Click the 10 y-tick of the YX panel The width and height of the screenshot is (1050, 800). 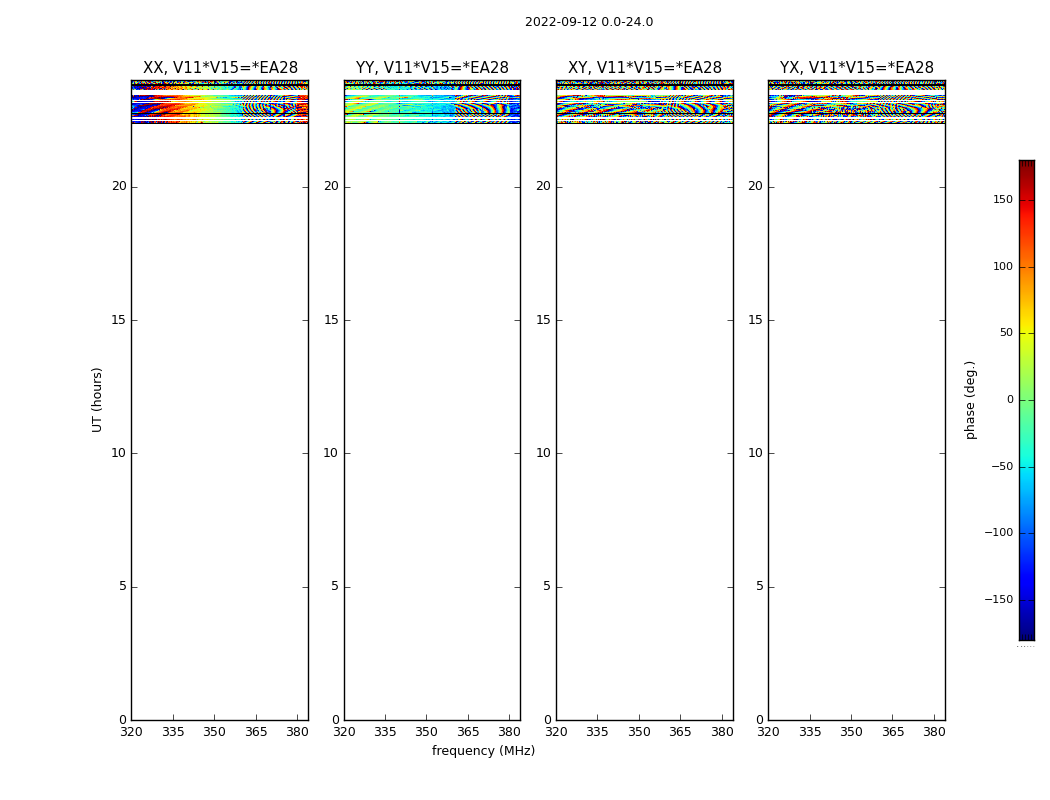tap(755, 453)
